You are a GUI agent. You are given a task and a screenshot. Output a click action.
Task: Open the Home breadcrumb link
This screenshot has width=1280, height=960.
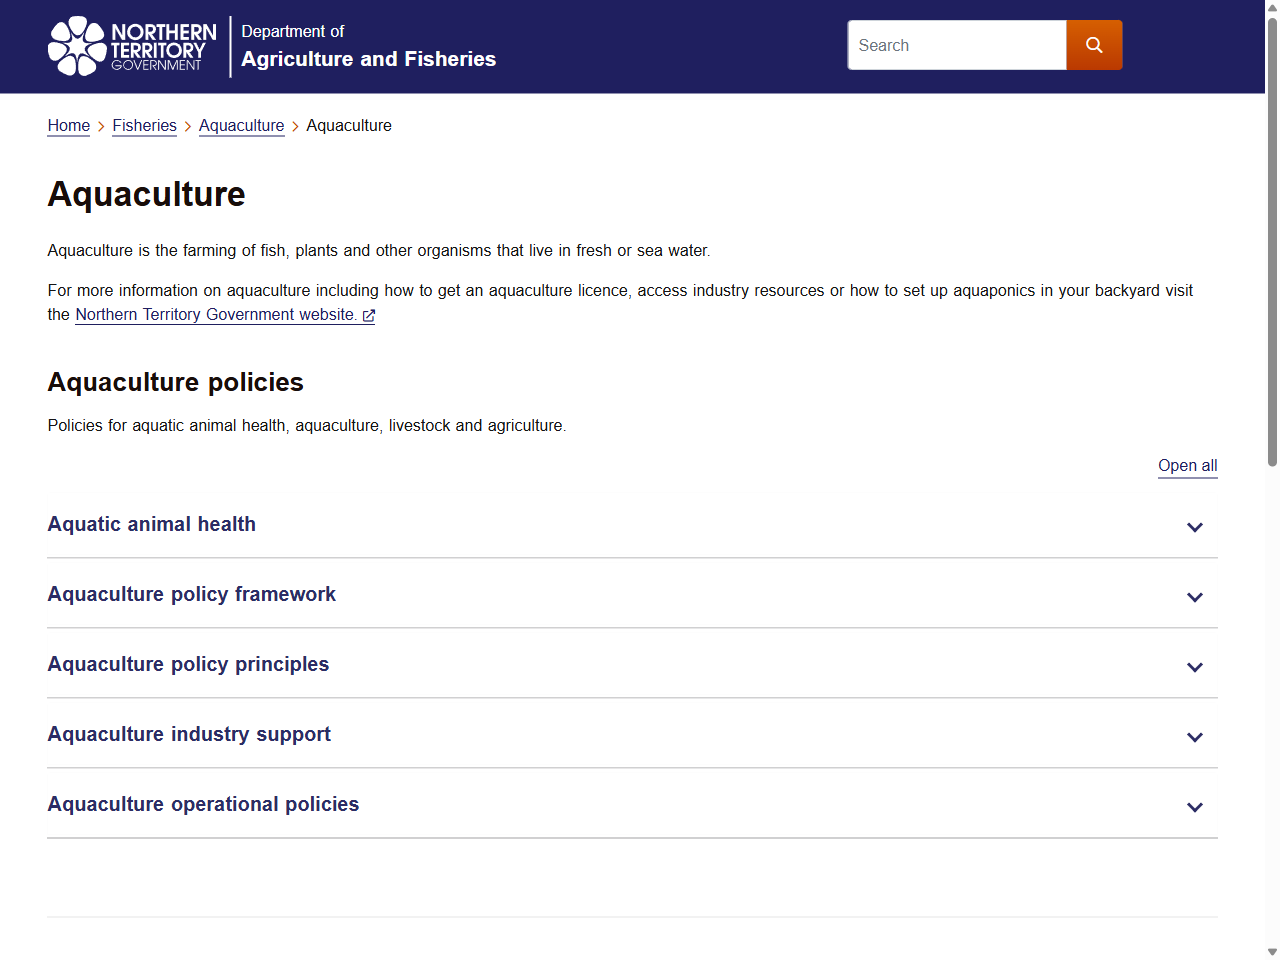[x=68, y=126]
